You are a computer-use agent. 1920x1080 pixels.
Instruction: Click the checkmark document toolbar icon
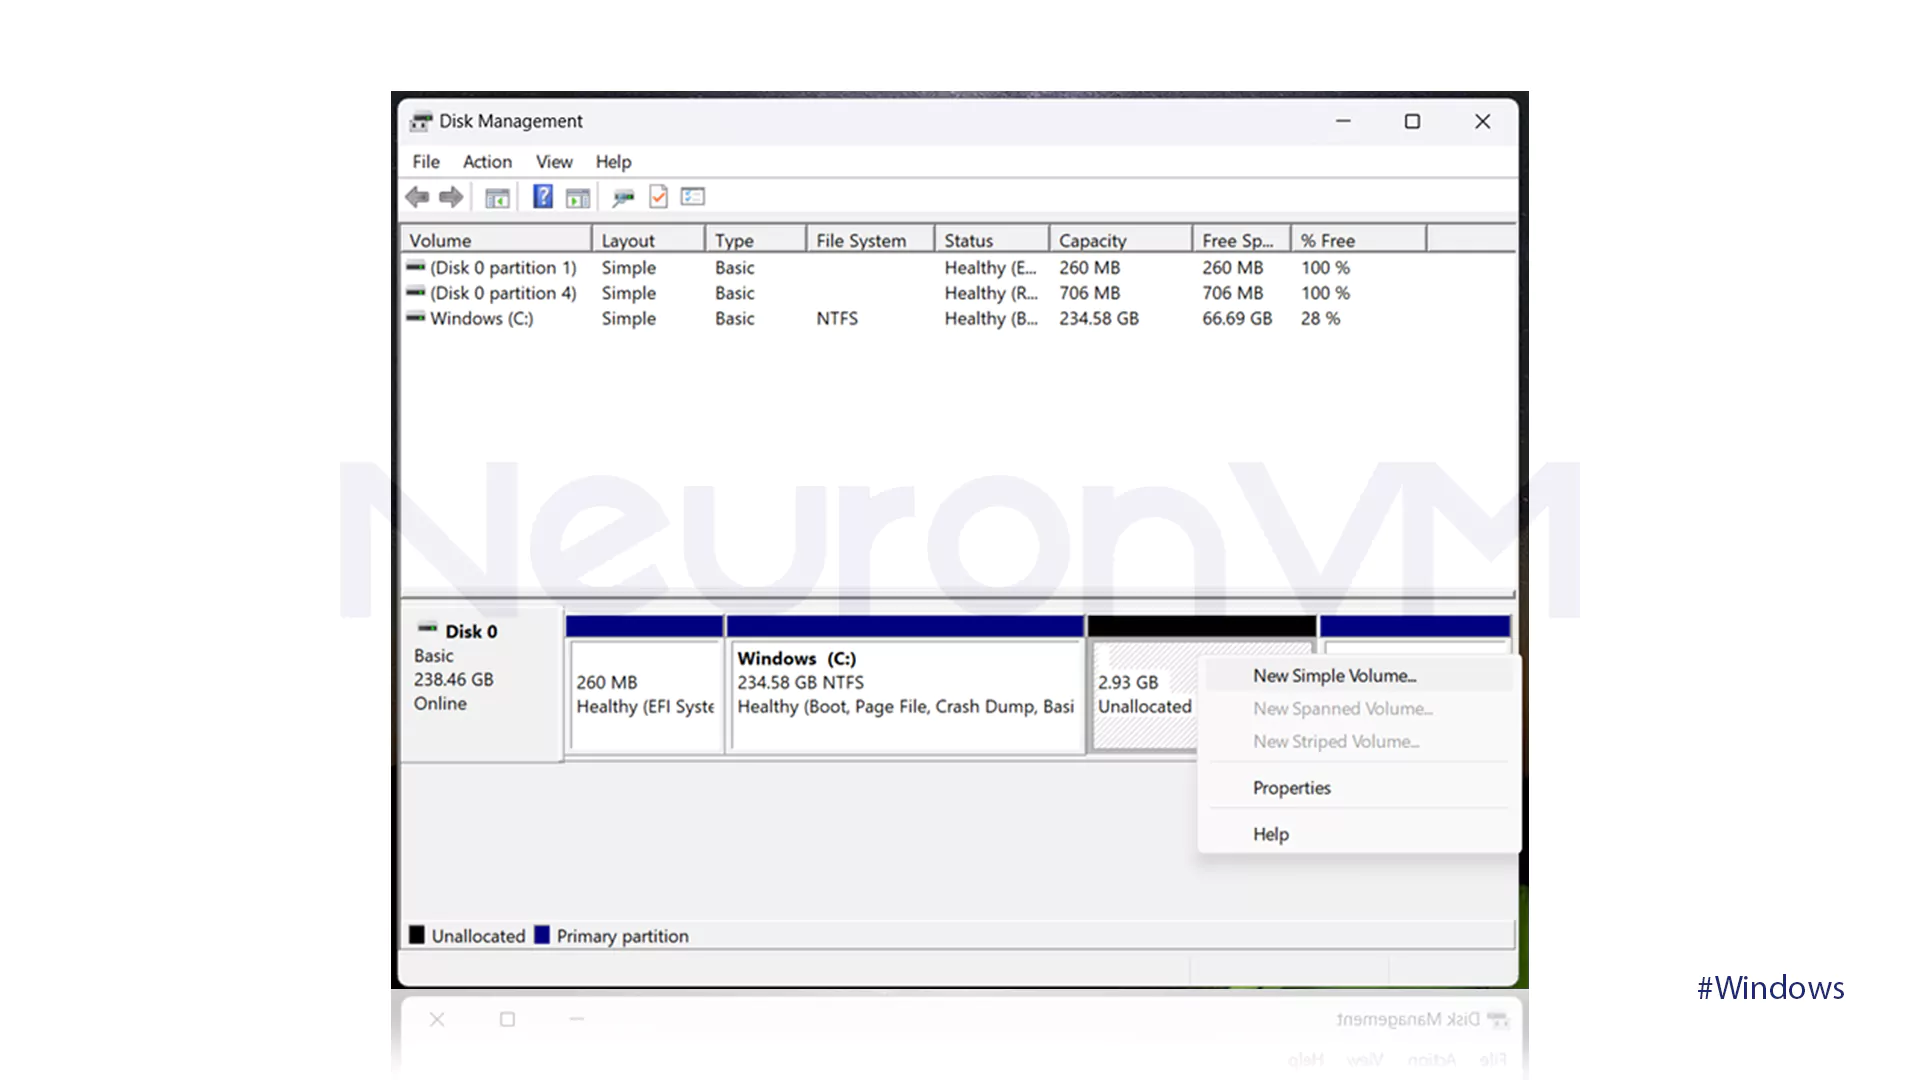click(x=658, y=197)
